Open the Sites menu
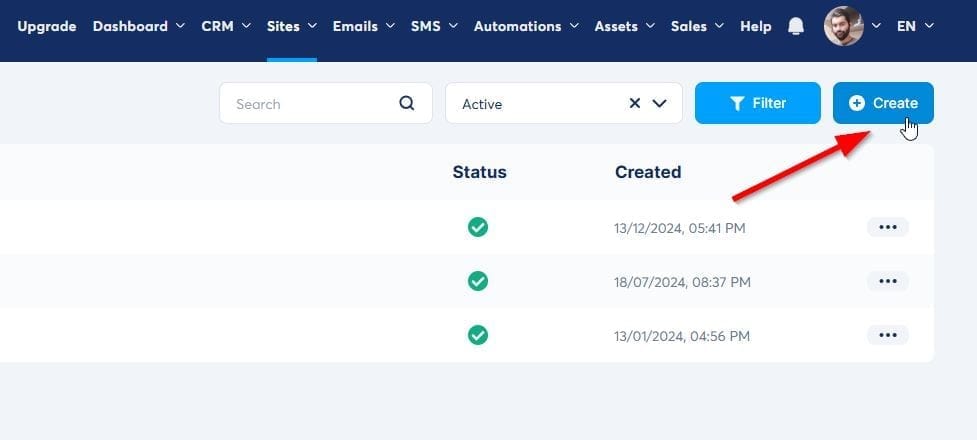Image resolution: width=977 pixels, height=440 pixels. click(291, 26)
